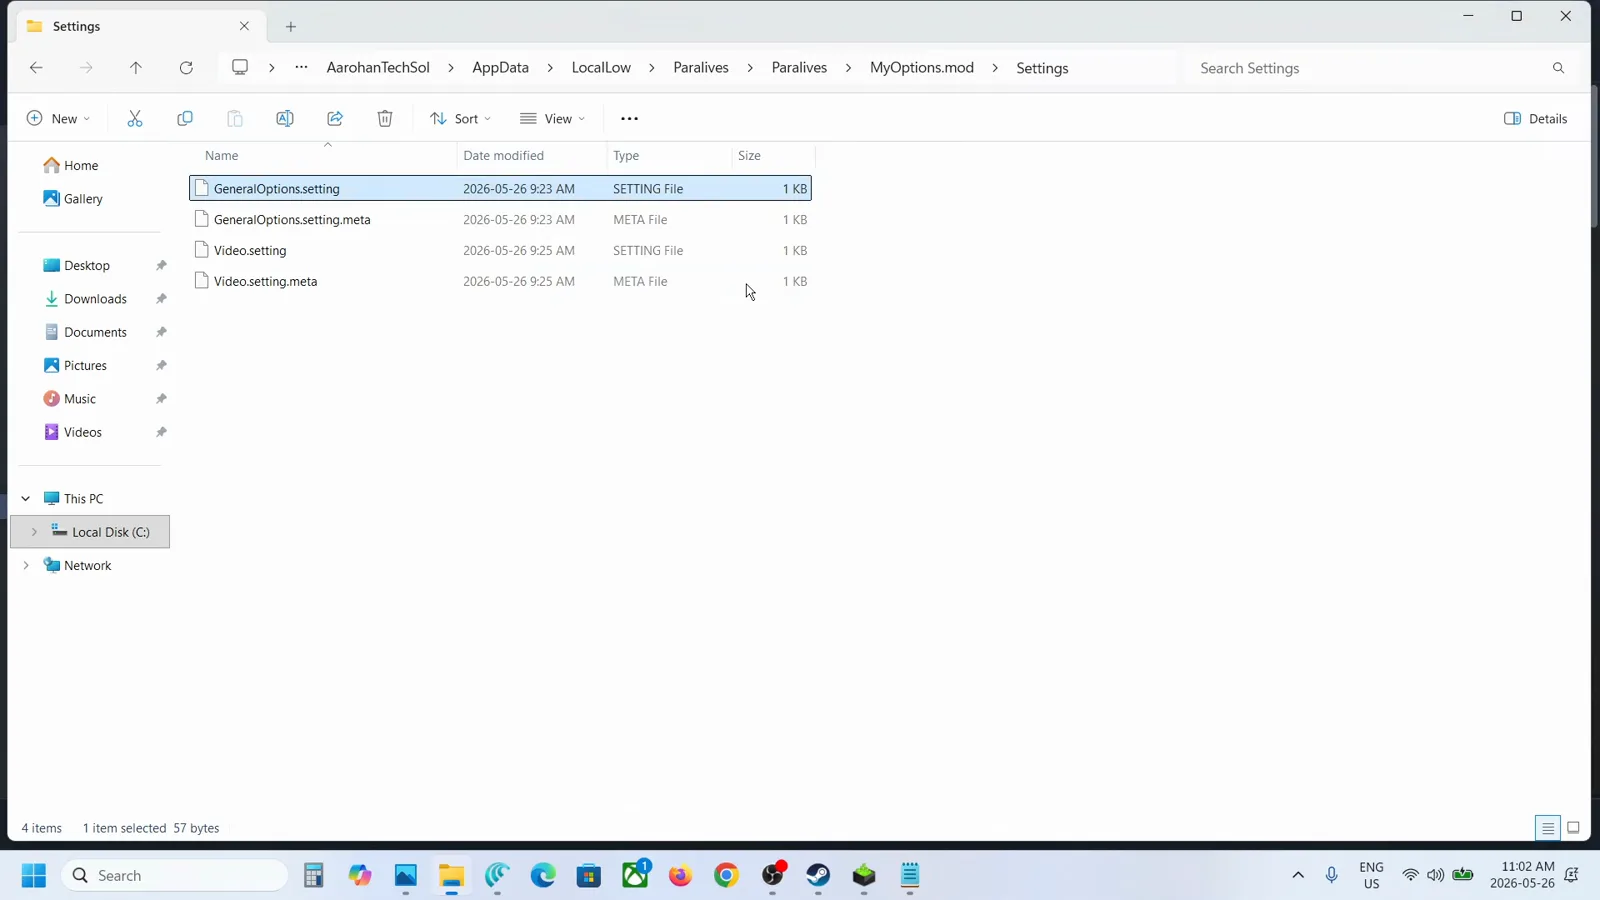Open the See more three-dots menu
1600x900 pixels.
[x=629, y=118]
